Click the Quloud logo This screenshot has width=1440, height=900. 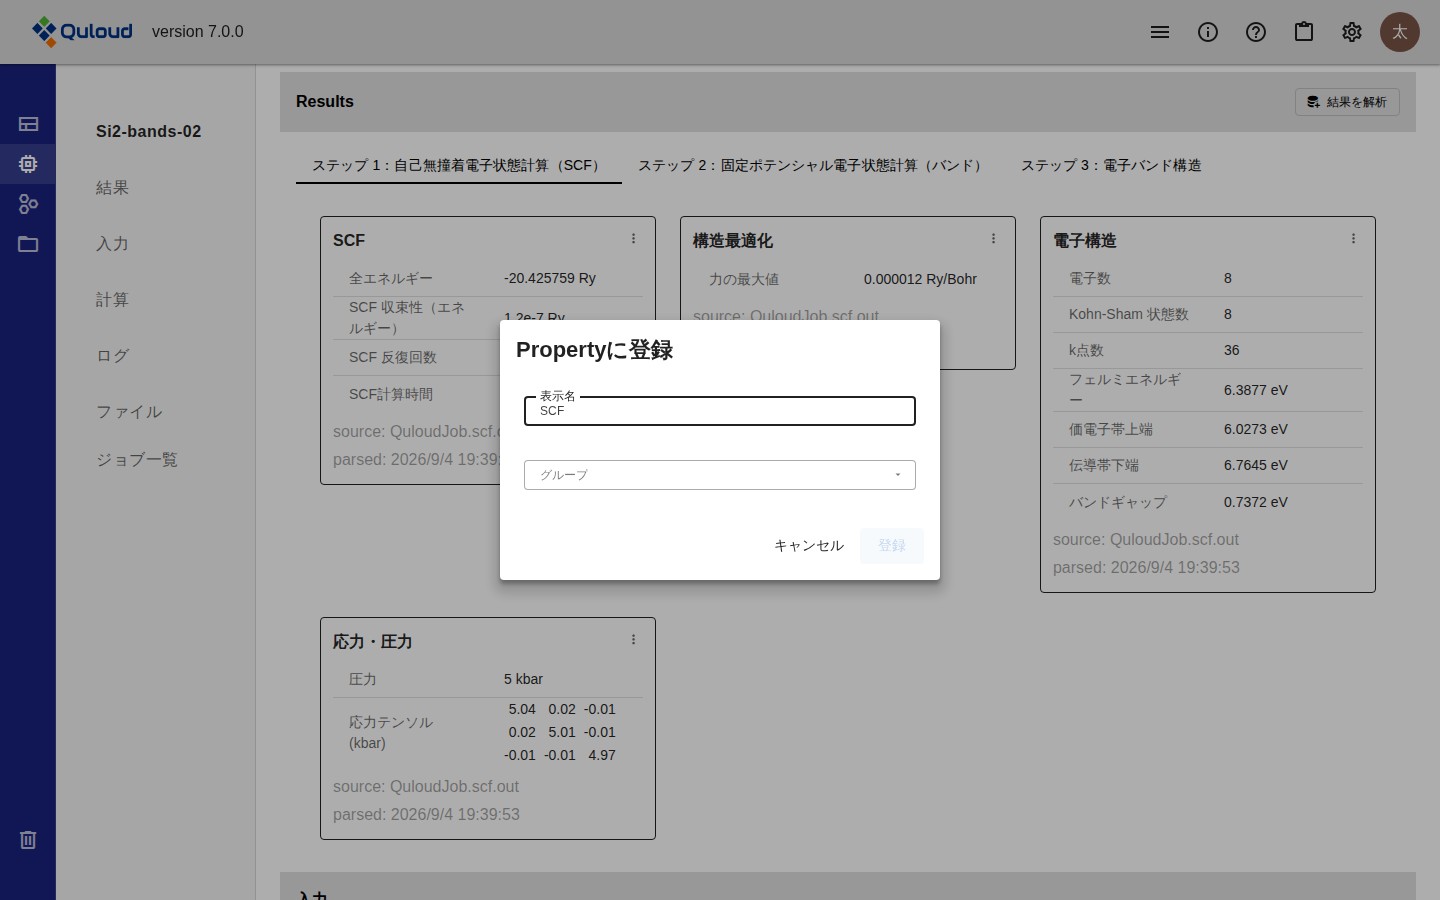tap(82, 32)
